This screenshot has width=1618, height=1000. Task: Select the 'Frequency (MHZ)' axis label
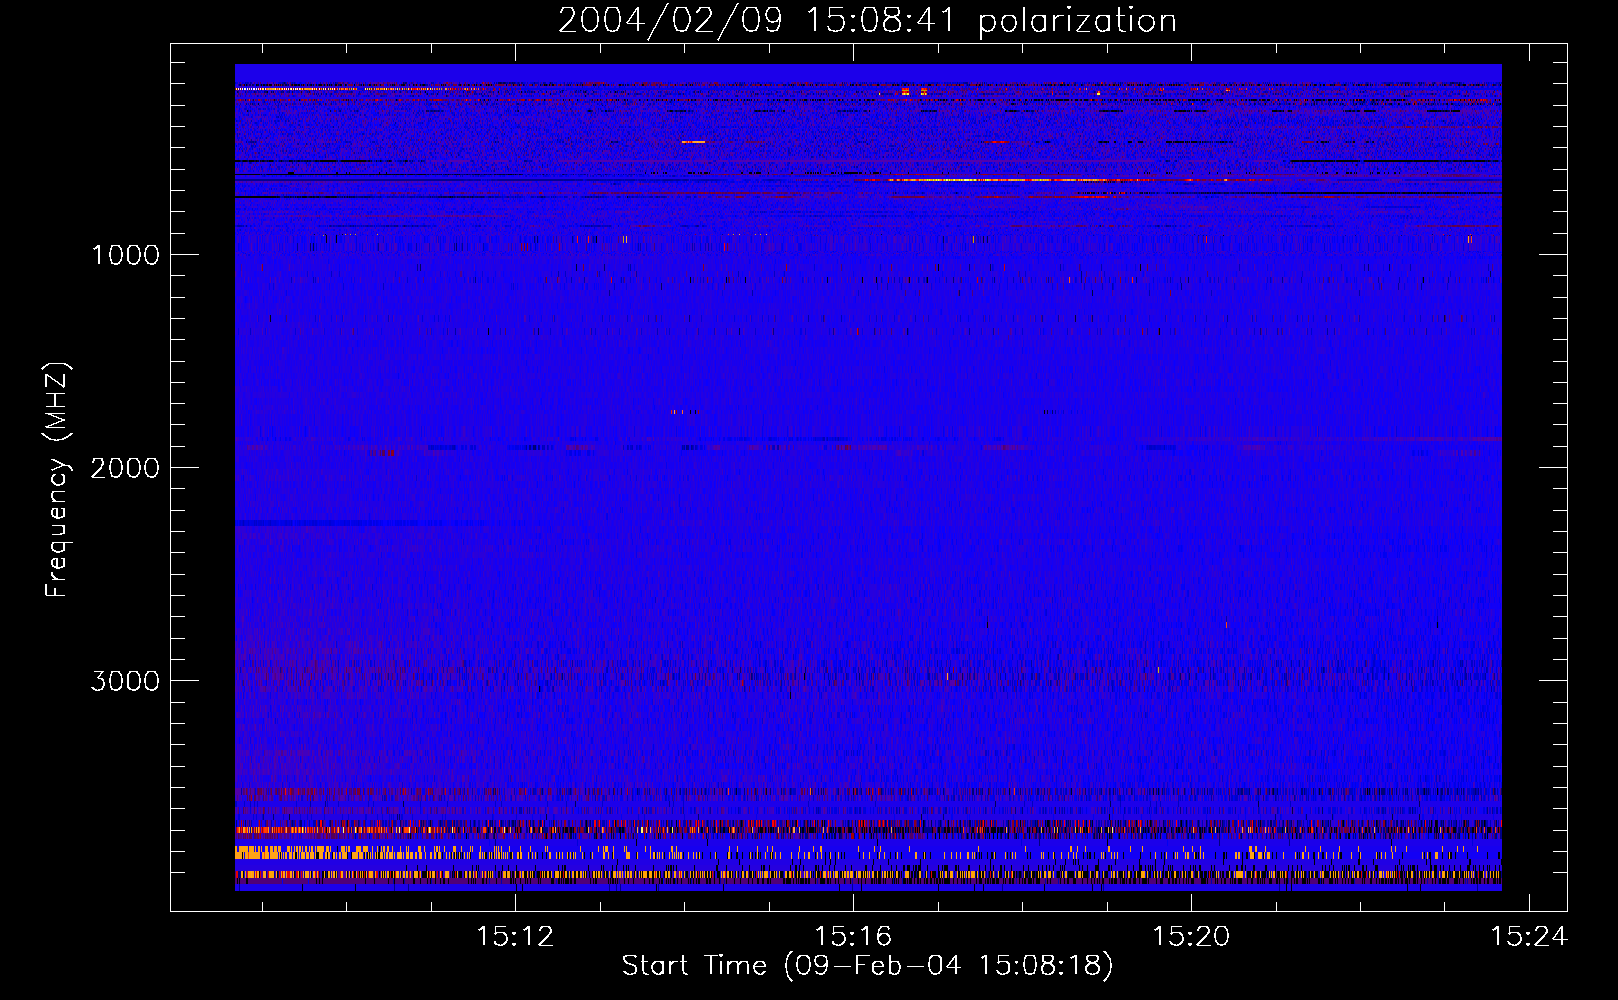[56, 480]
